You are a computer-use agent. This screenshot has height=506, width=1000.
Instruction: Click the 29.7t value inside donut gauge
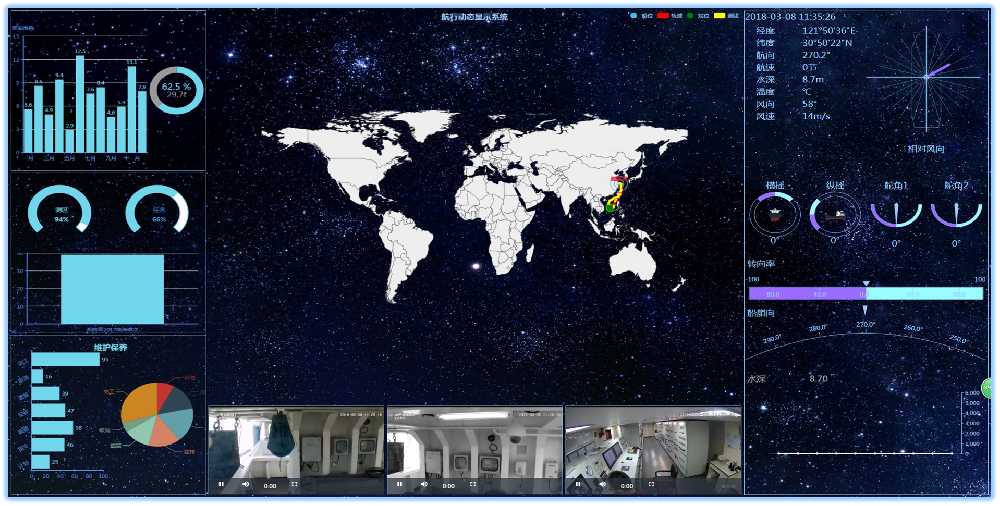point(177,94)
